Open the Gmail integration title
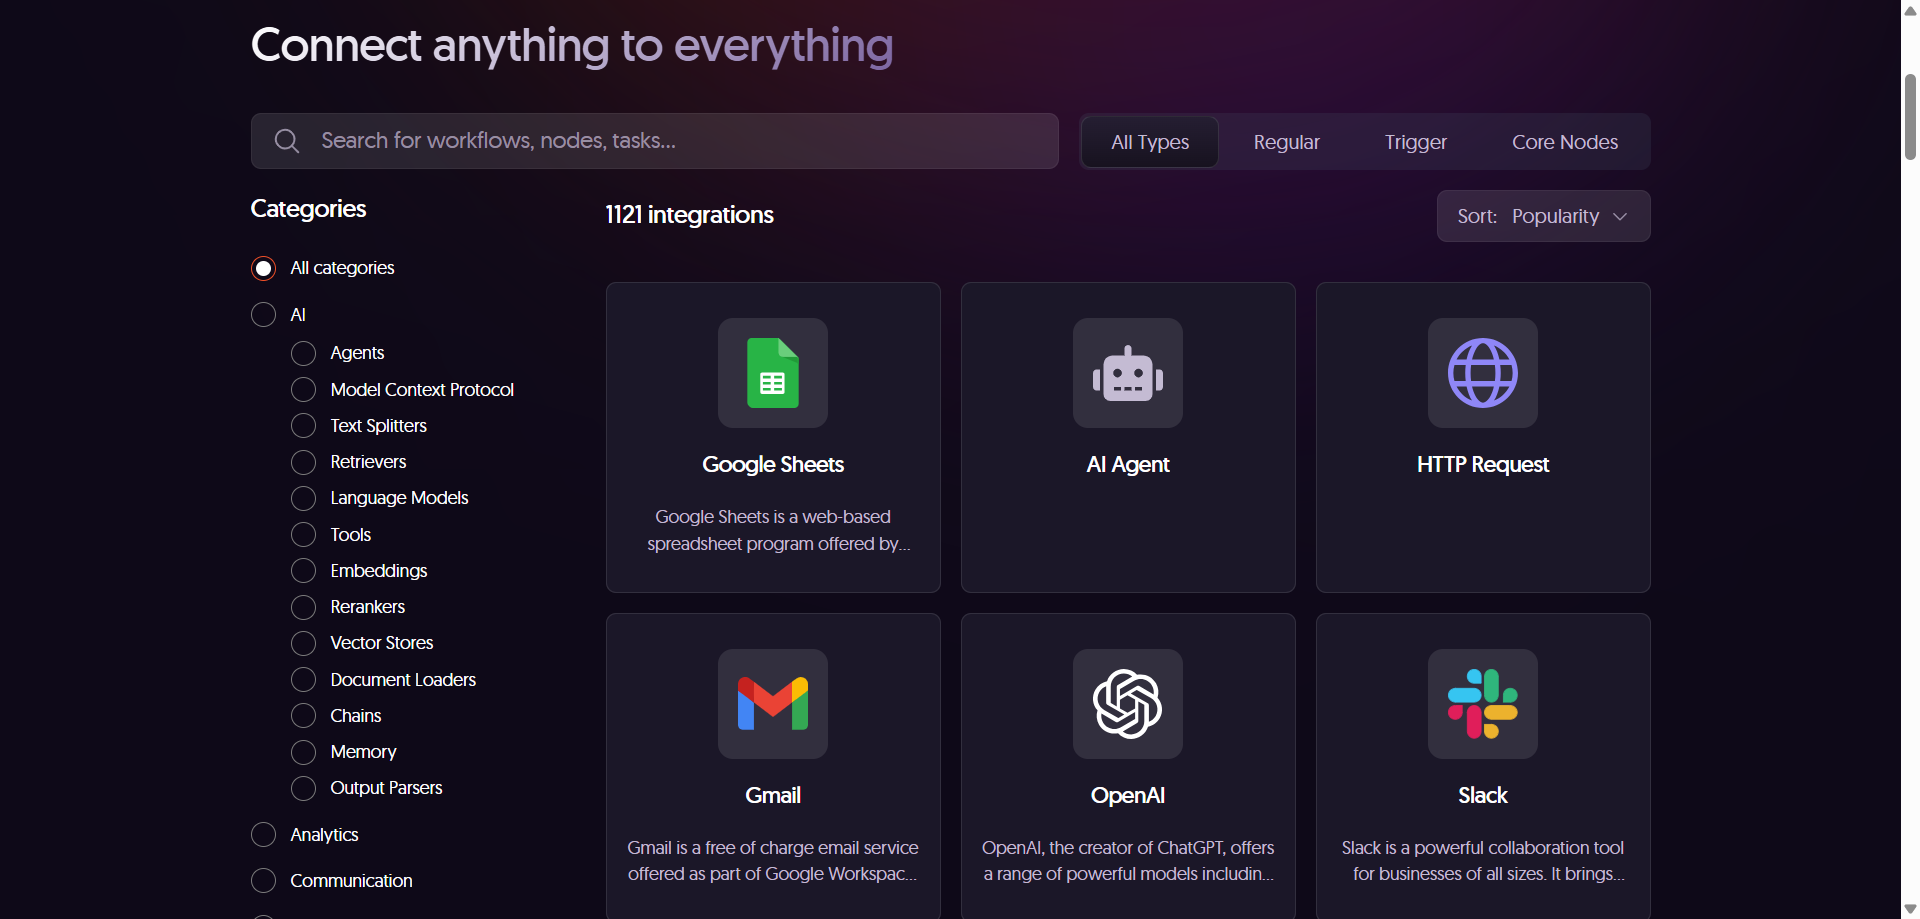The width and height of the screenshot is (1920, 919). (773, 795)
